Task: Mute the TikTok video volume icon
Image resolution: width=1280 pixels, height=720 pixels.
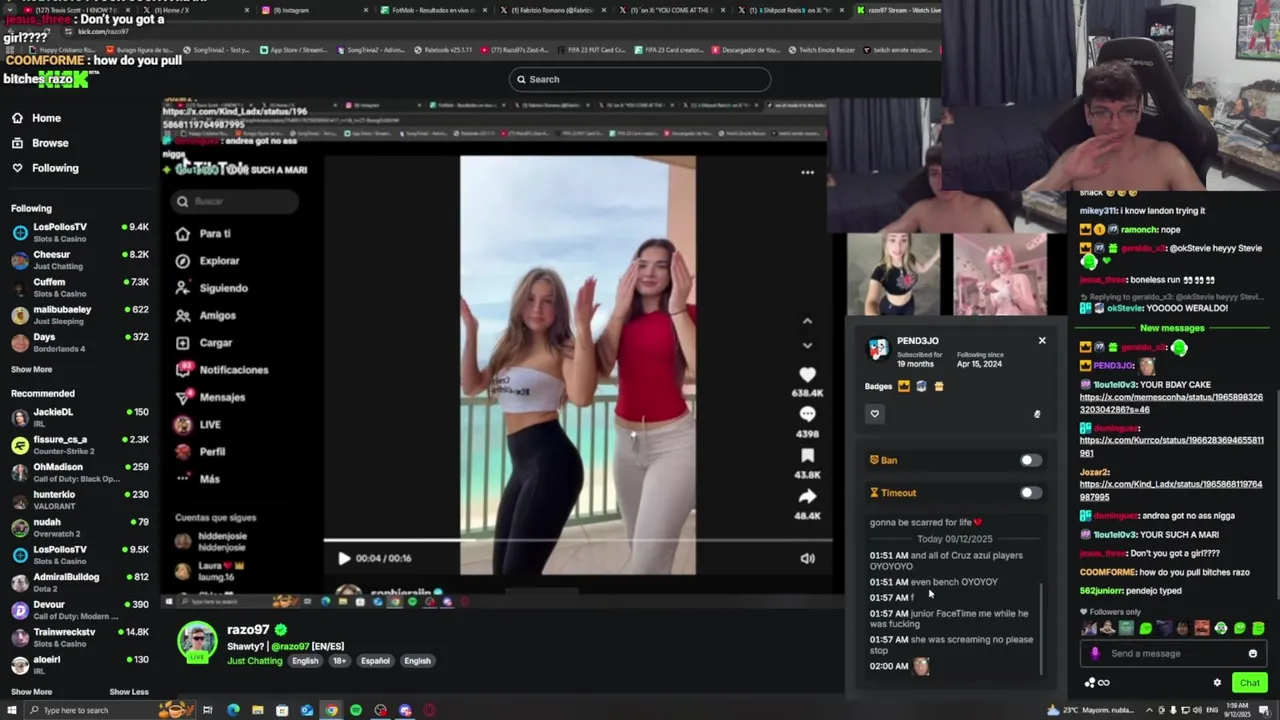Action: pos(807,559)
